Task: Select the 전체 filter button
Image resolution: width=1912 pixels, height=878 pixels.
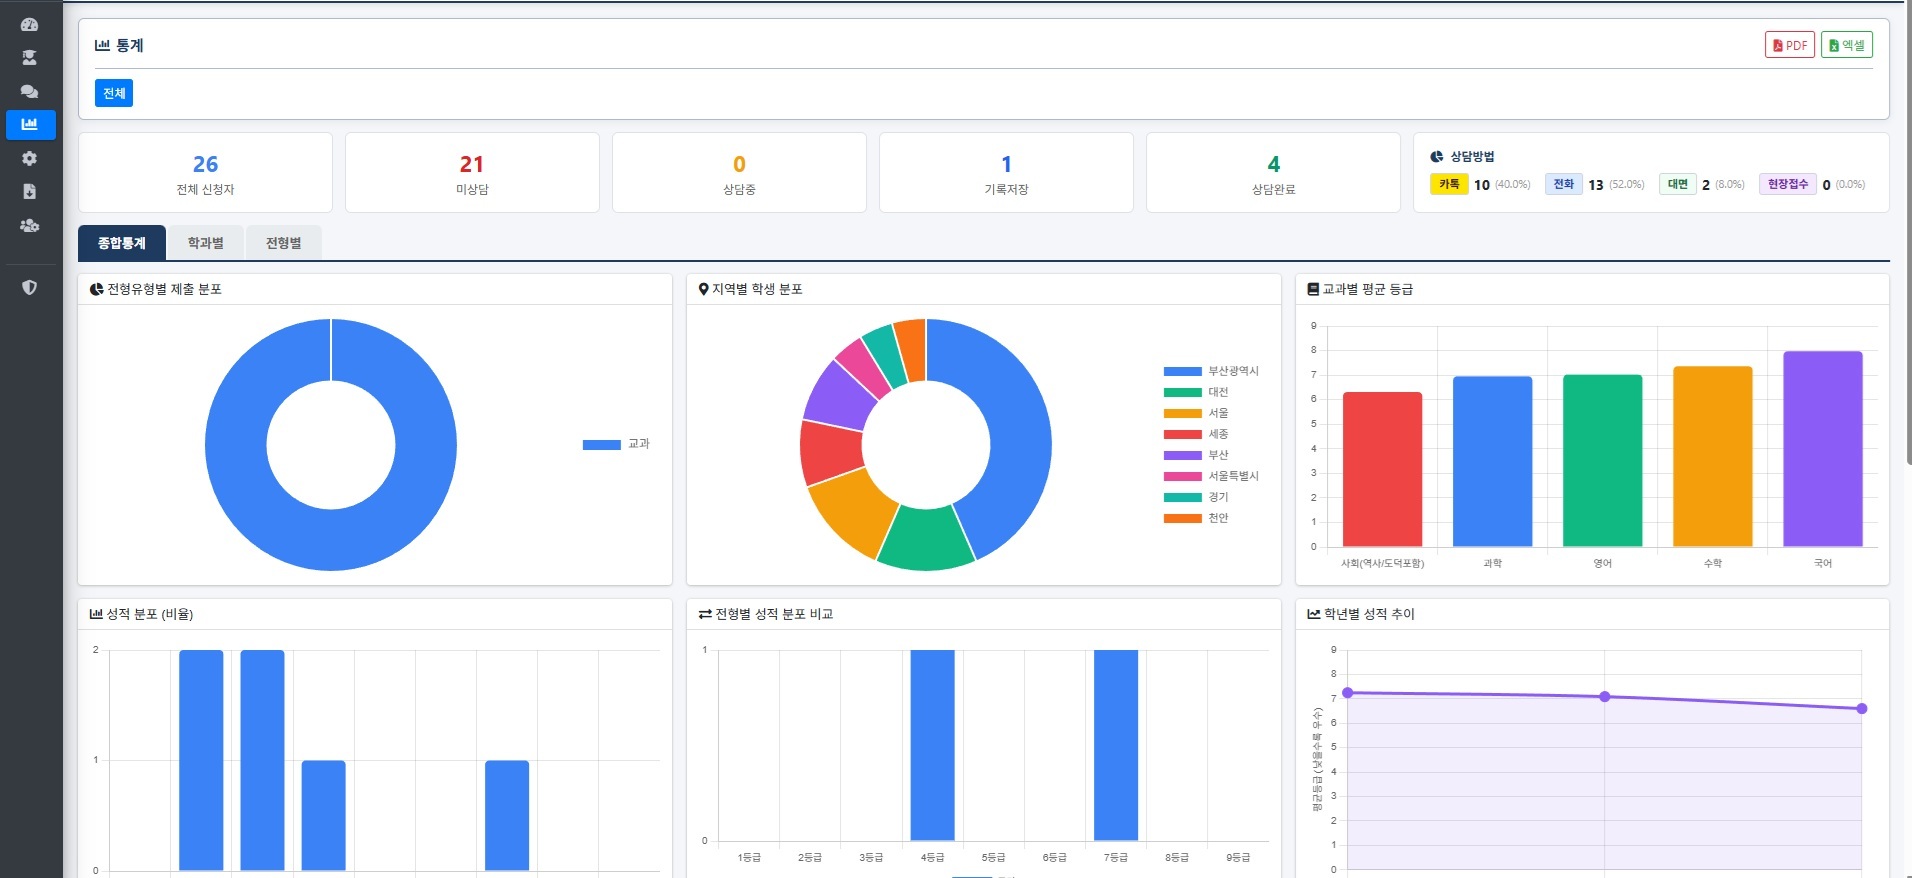Action: click(x=114, y=93)
